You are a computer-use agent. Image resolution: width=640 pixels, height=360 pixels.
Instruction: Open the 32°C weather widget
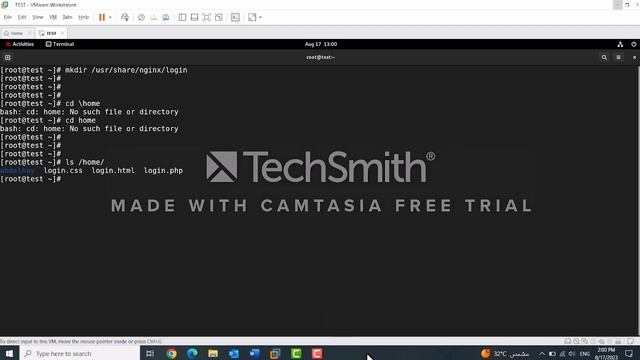(505, 353)
